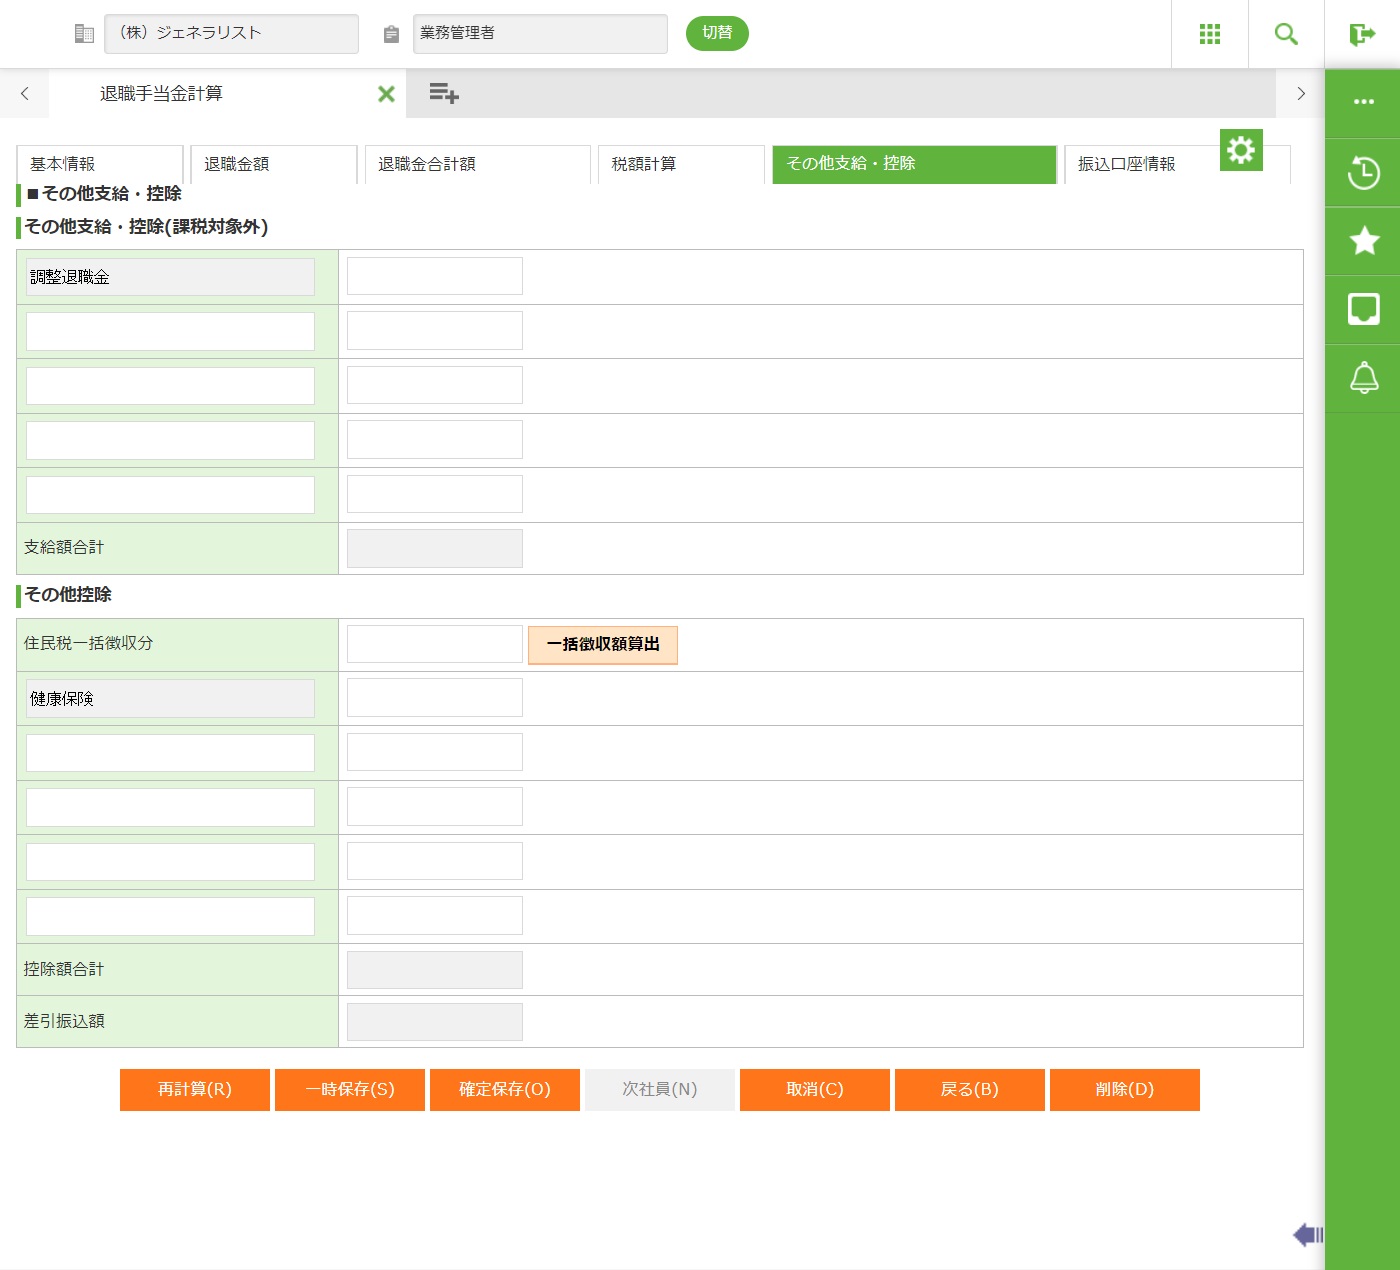Switch to the 退職金合計額 tab
The image size is (1400, 1270).
click(478, 164)
